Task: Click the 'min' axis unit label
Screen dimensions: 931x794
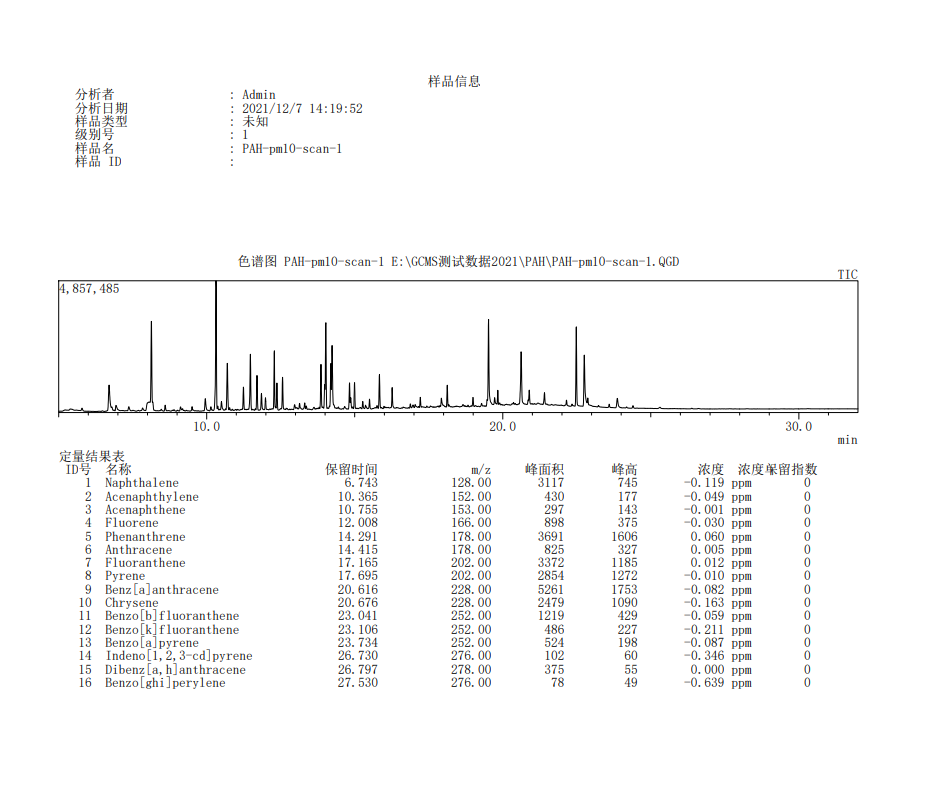Action: click(x=848, y=440)
